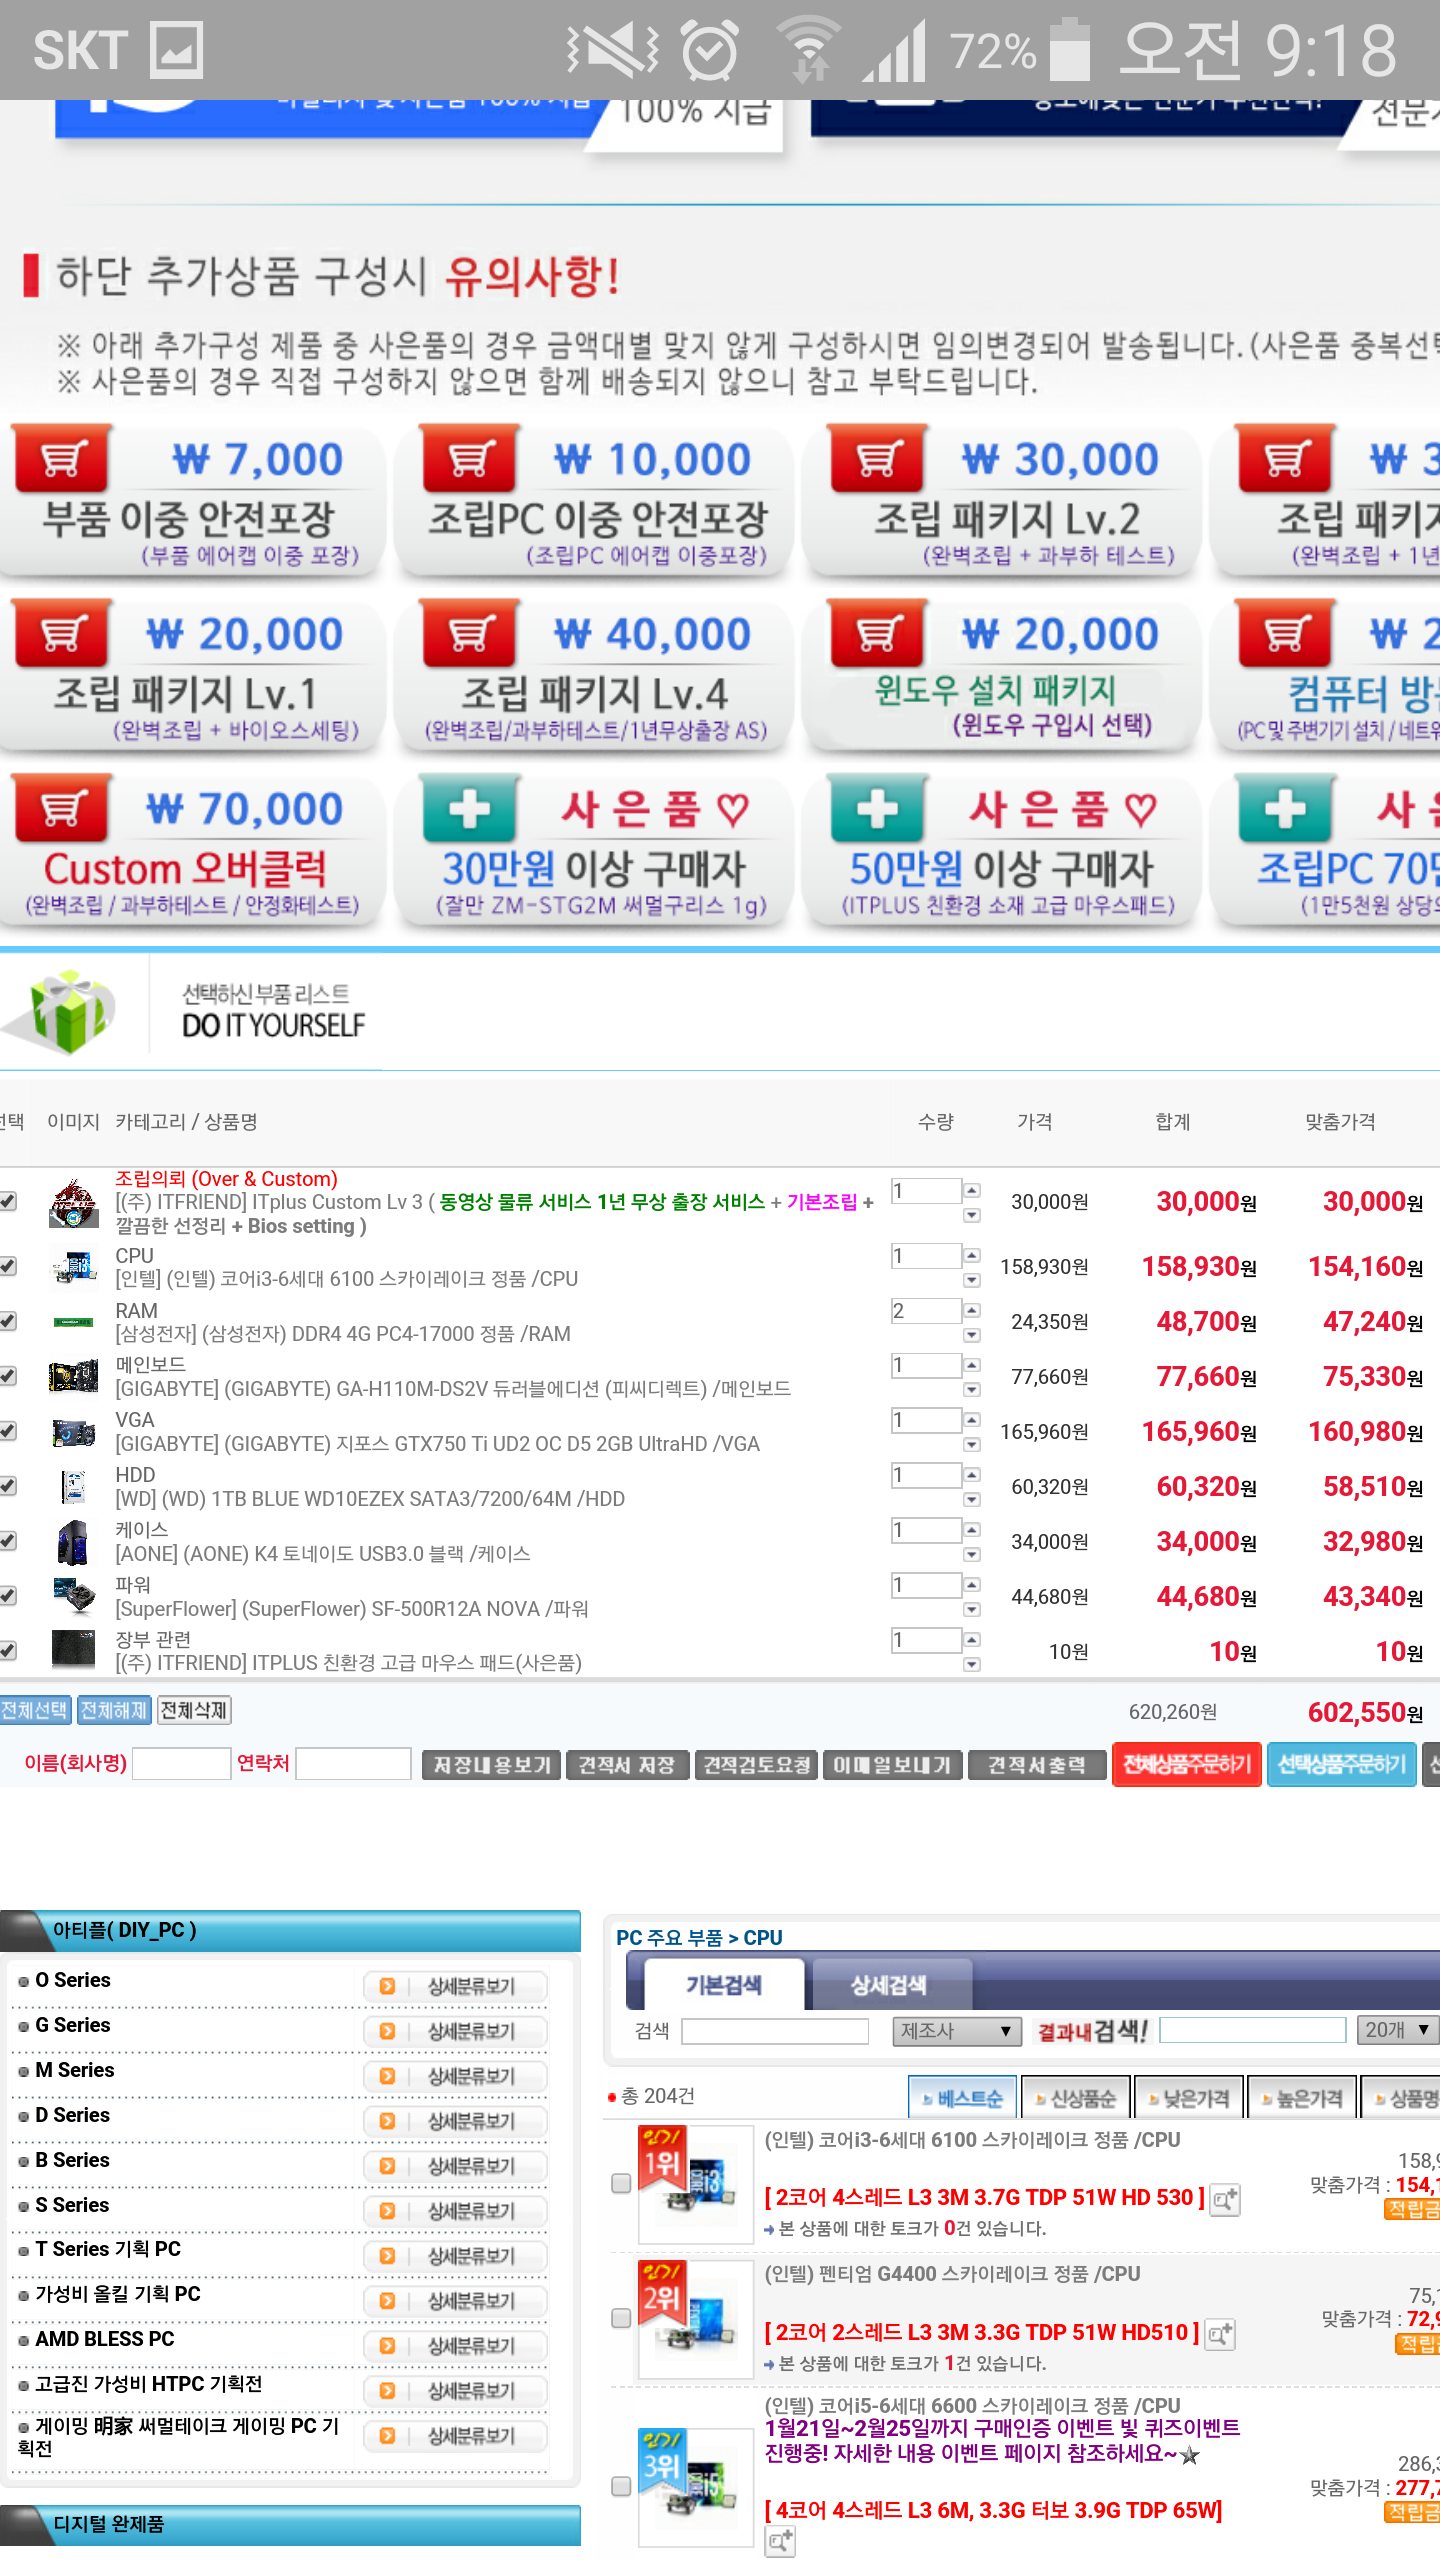Screen dimensions: 1440x2560
Task: Tap the alarm clock status bar icon
Action: (710, 50)
